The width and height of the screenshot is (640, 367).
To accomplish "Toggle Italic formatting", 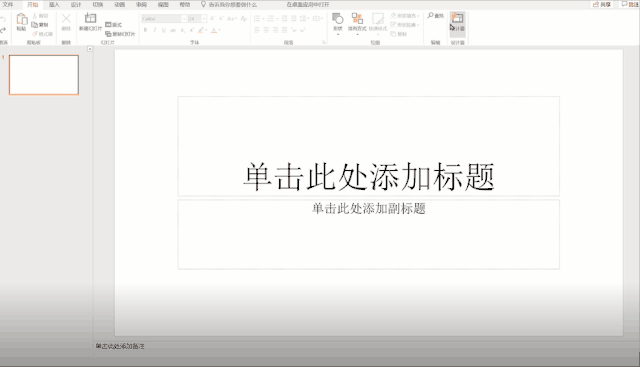I will [155, 30].
